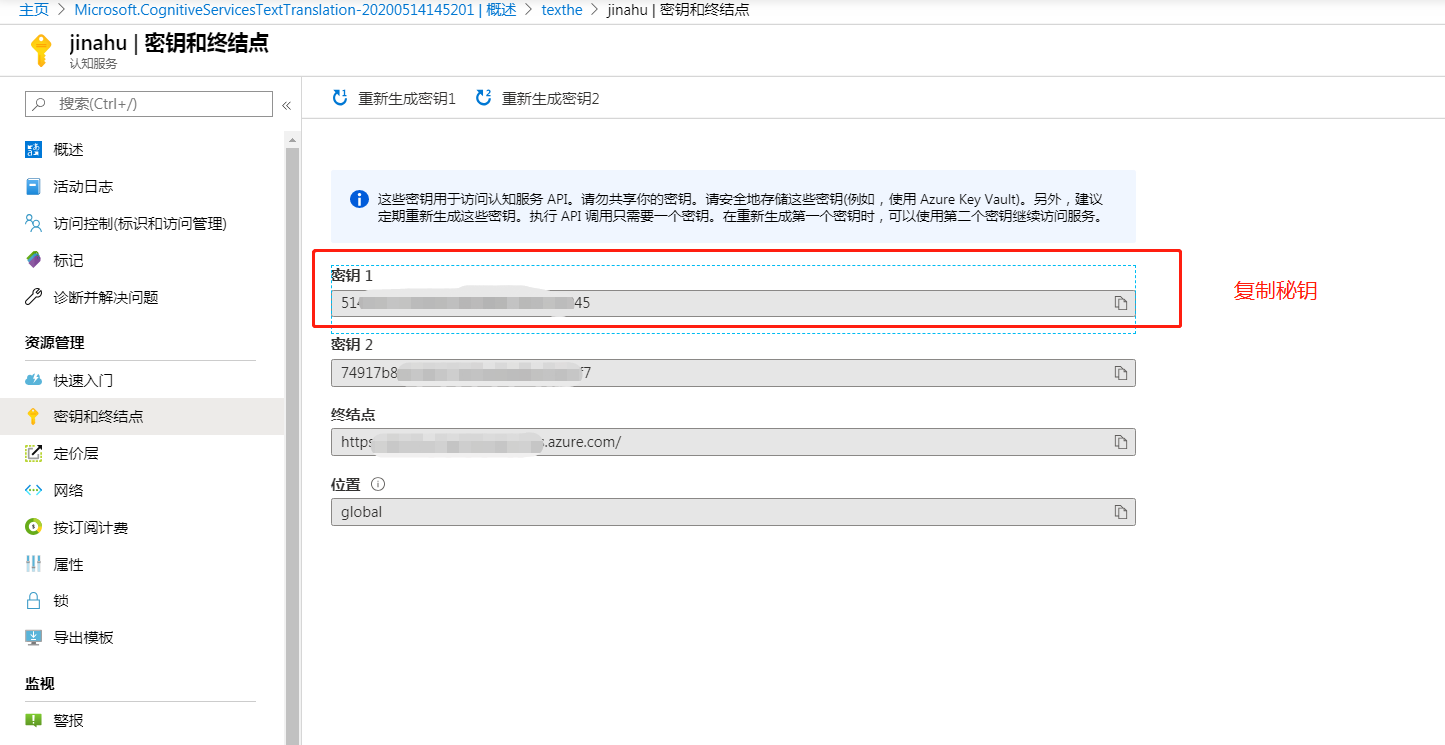The height and width of the screenshot is (745, 1445).
Task: Click the 重新生成密钥2 button label
Action: tap(551, 99)
